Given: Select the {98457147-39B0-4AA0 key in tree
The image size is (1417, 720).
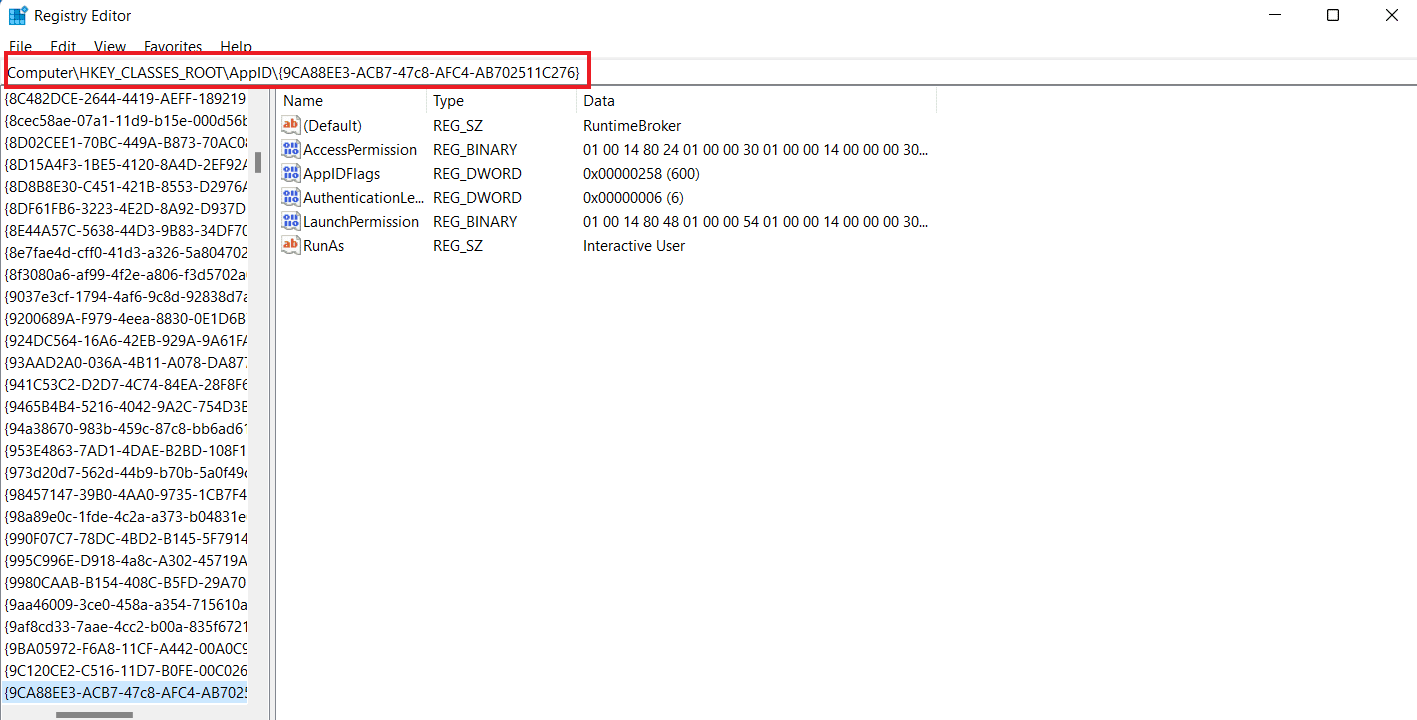Looking at the screenshot, I should click(125, 494).
